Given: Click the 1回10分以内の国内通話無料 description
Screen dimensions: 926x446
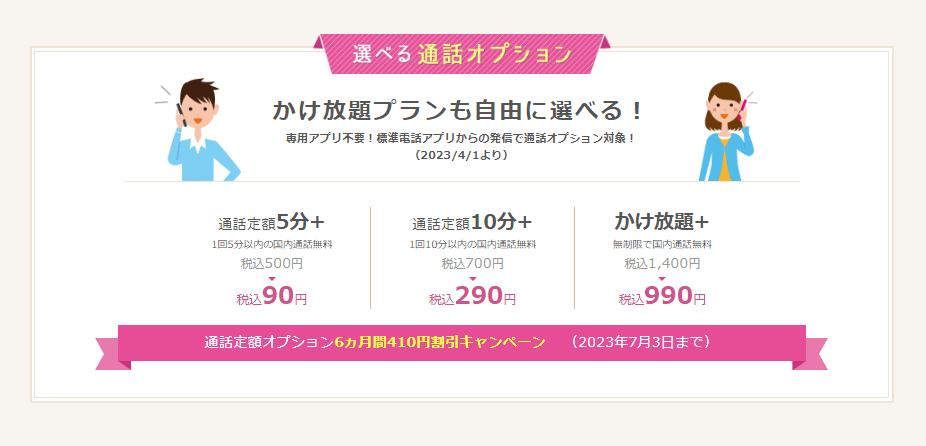Looking at the screenshot, I should (x=472, y=244).
